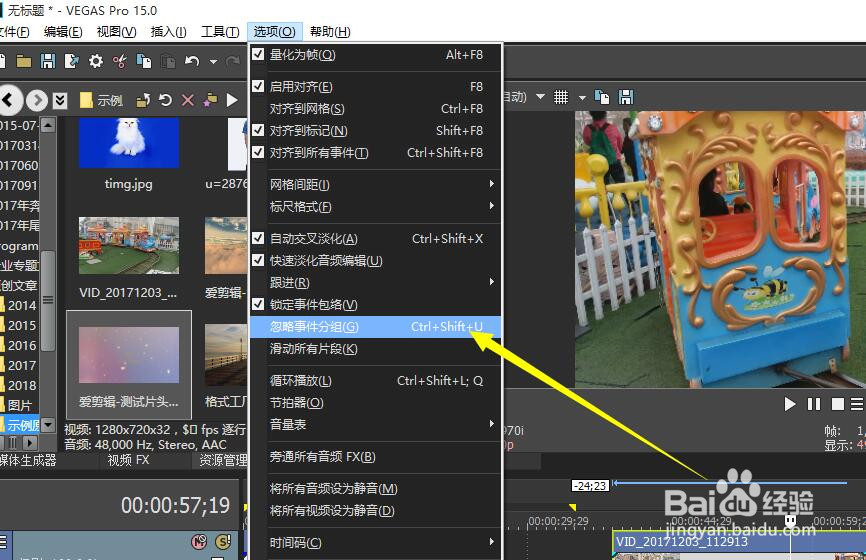Start preview of the selected media file
The image size is (866, 560).
tap(232, 100)
